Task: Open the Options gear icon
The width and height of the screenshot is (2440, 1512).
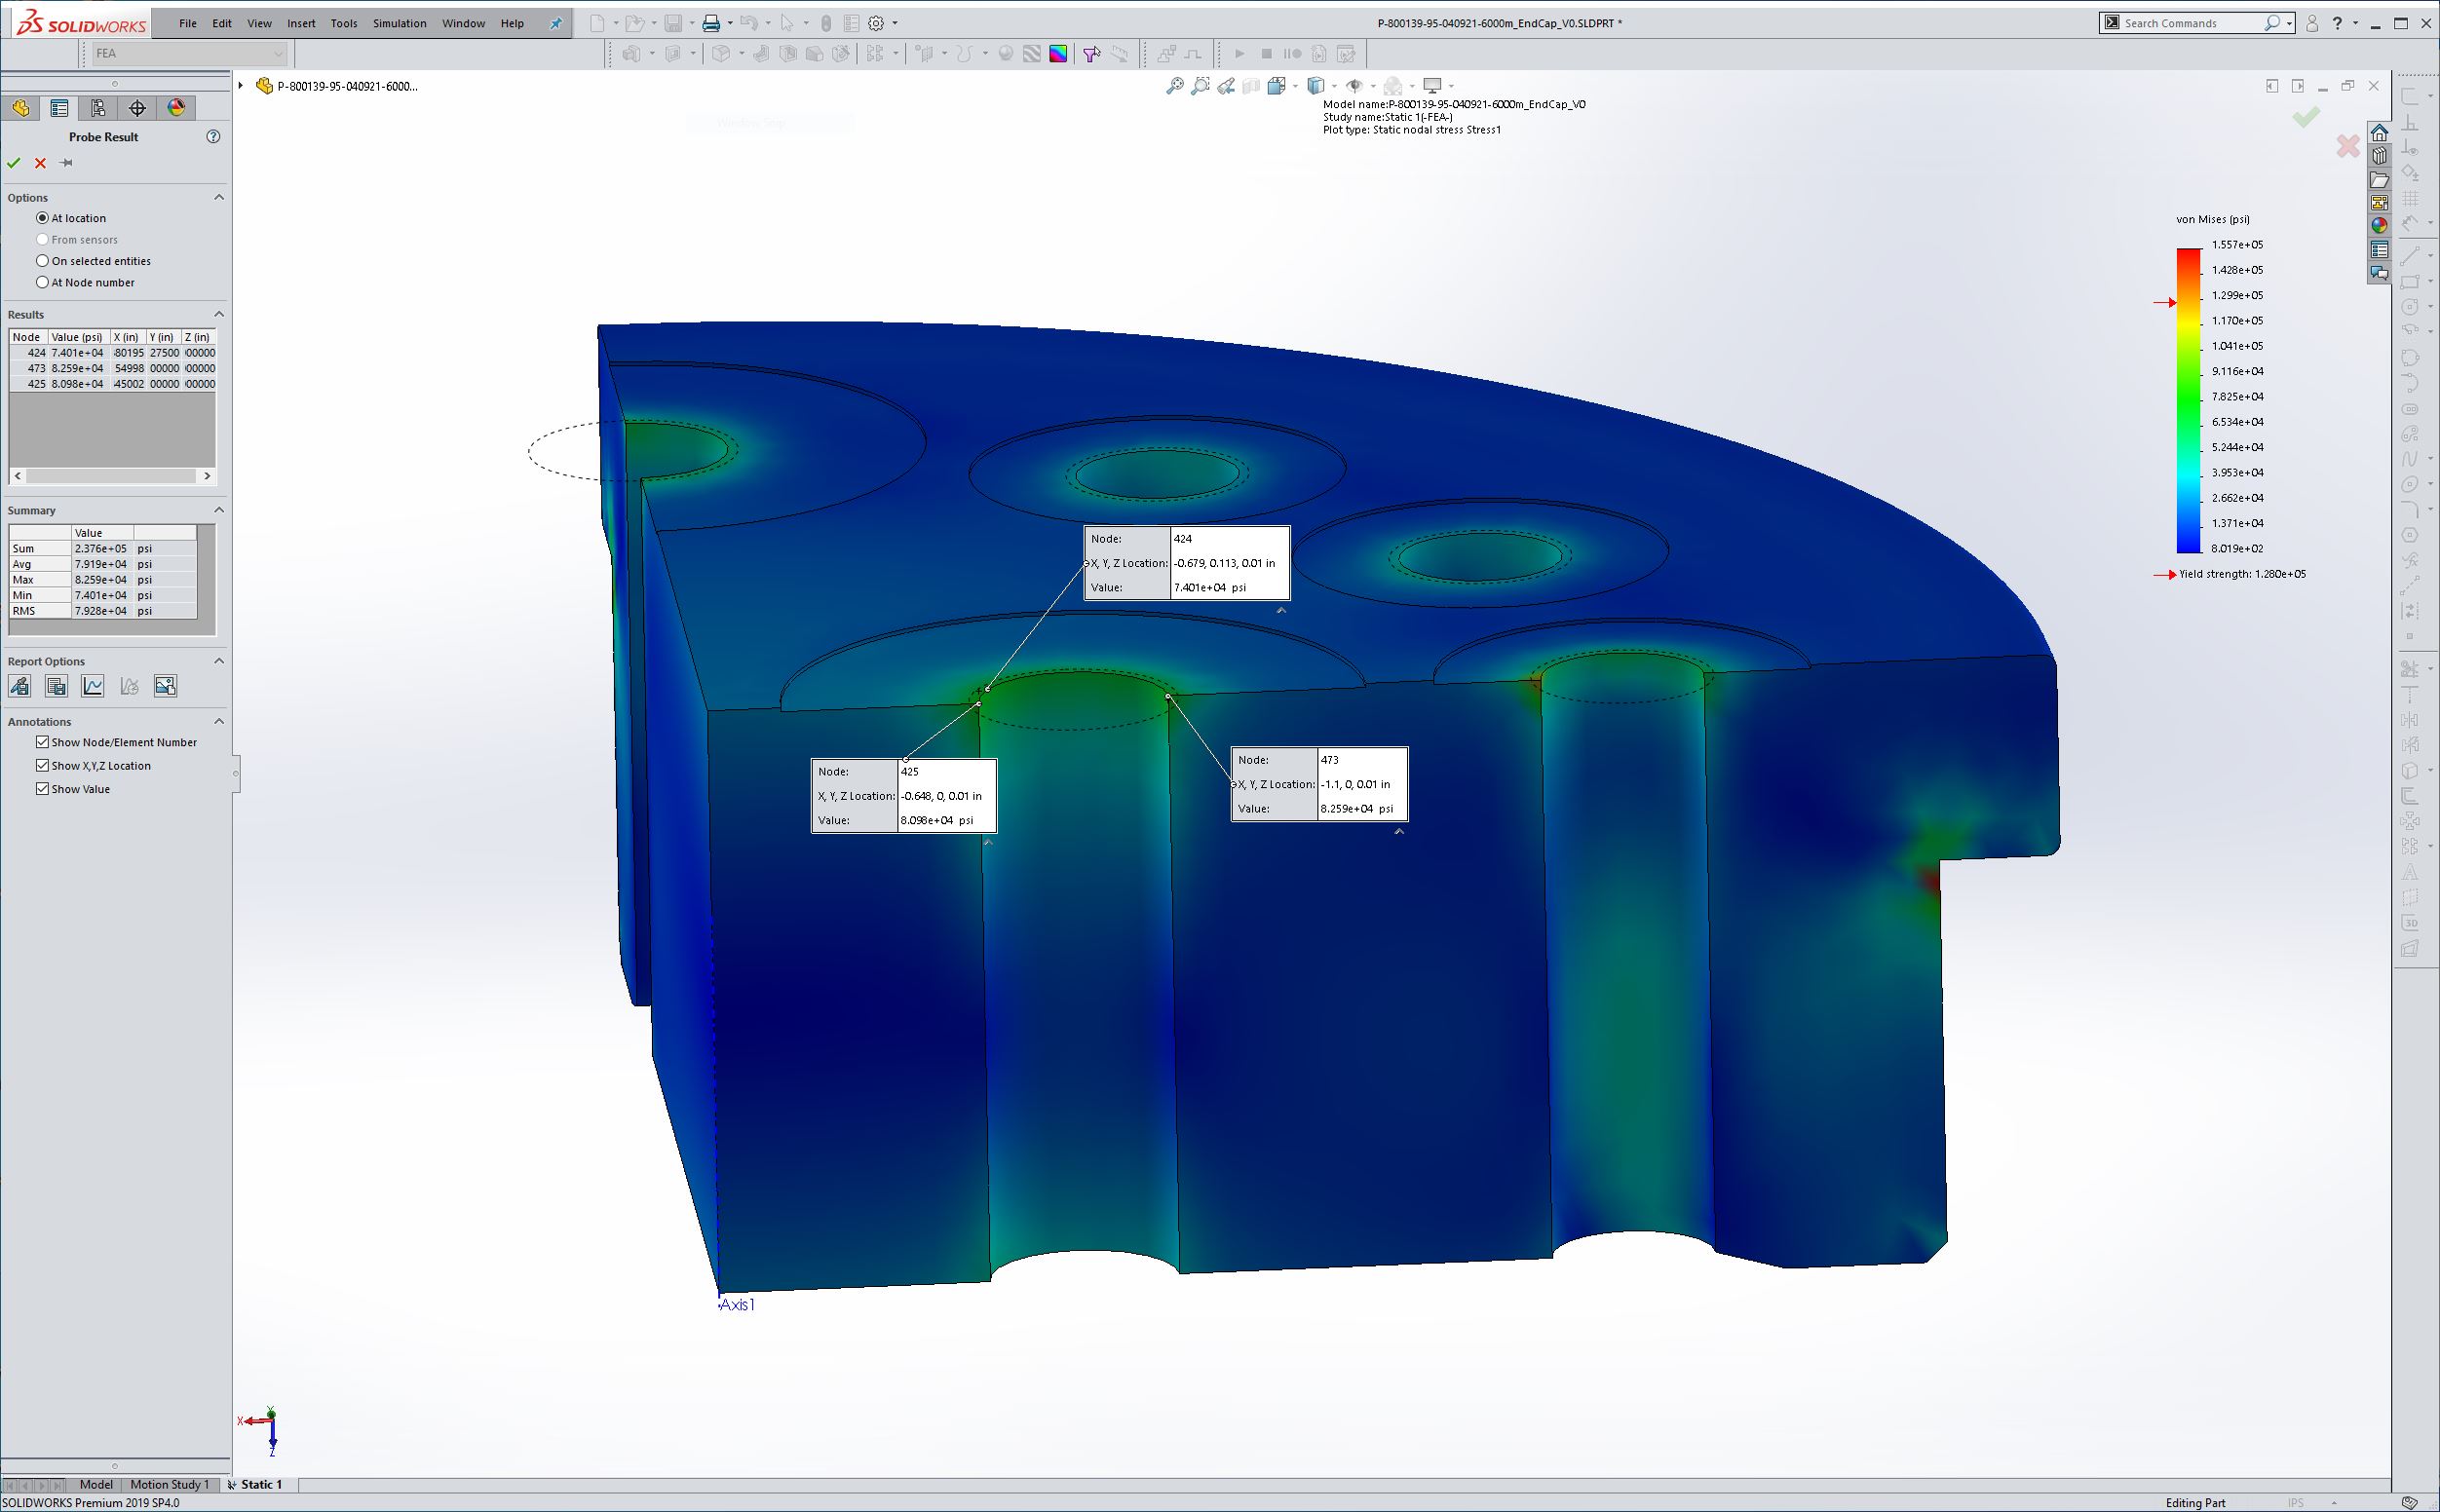Action: (x=876, y=23)
